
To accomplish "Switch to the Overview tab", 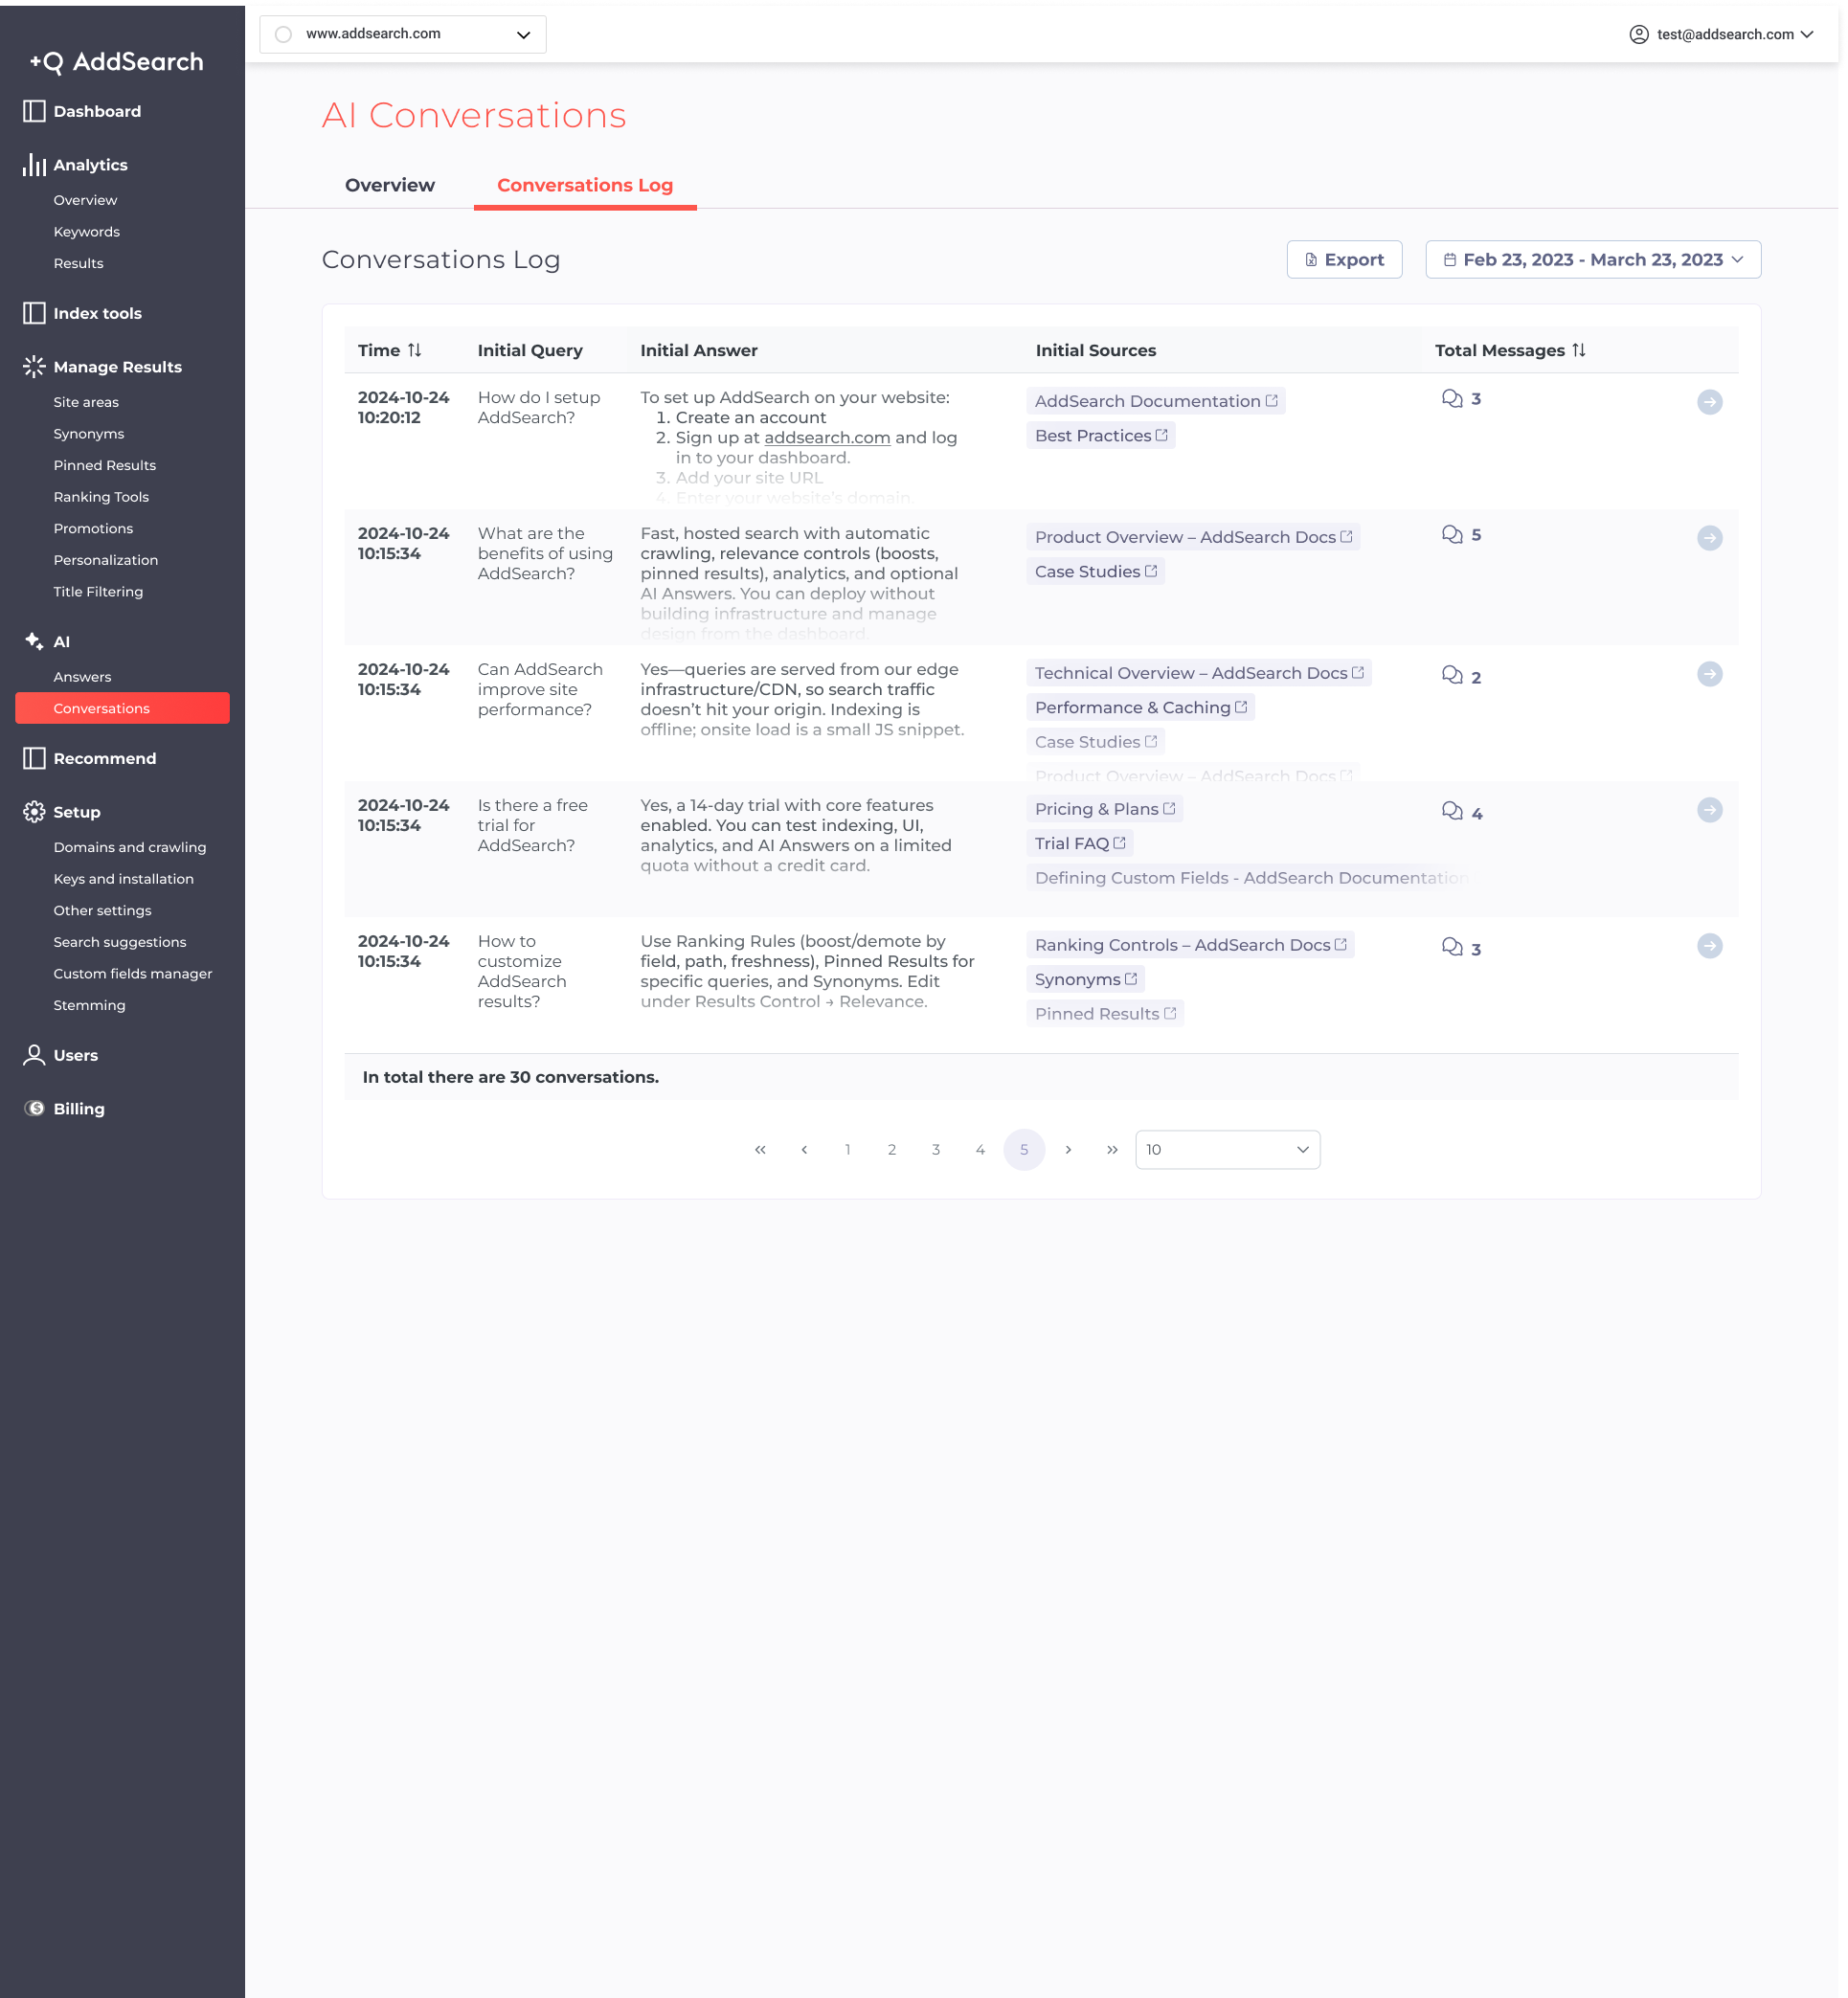I will pyautogui.click(x=390, y=185).
